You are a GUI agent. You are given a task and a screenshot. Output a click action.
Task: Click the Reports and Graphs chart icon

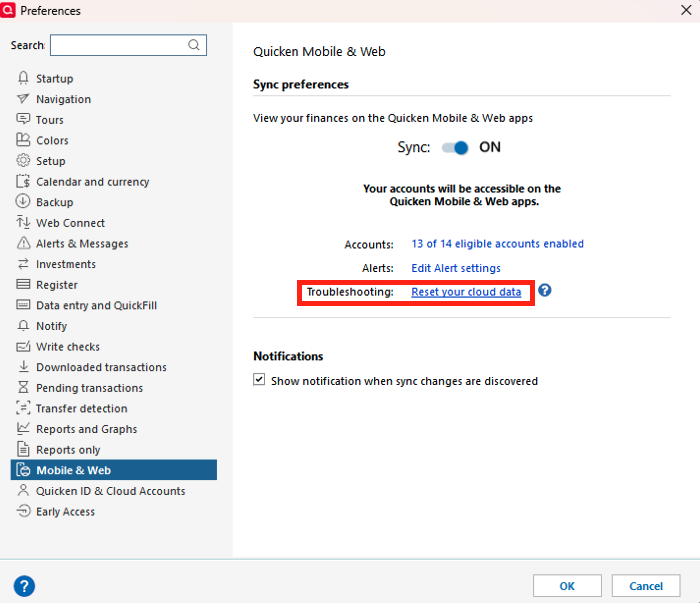tap(23, 428)
